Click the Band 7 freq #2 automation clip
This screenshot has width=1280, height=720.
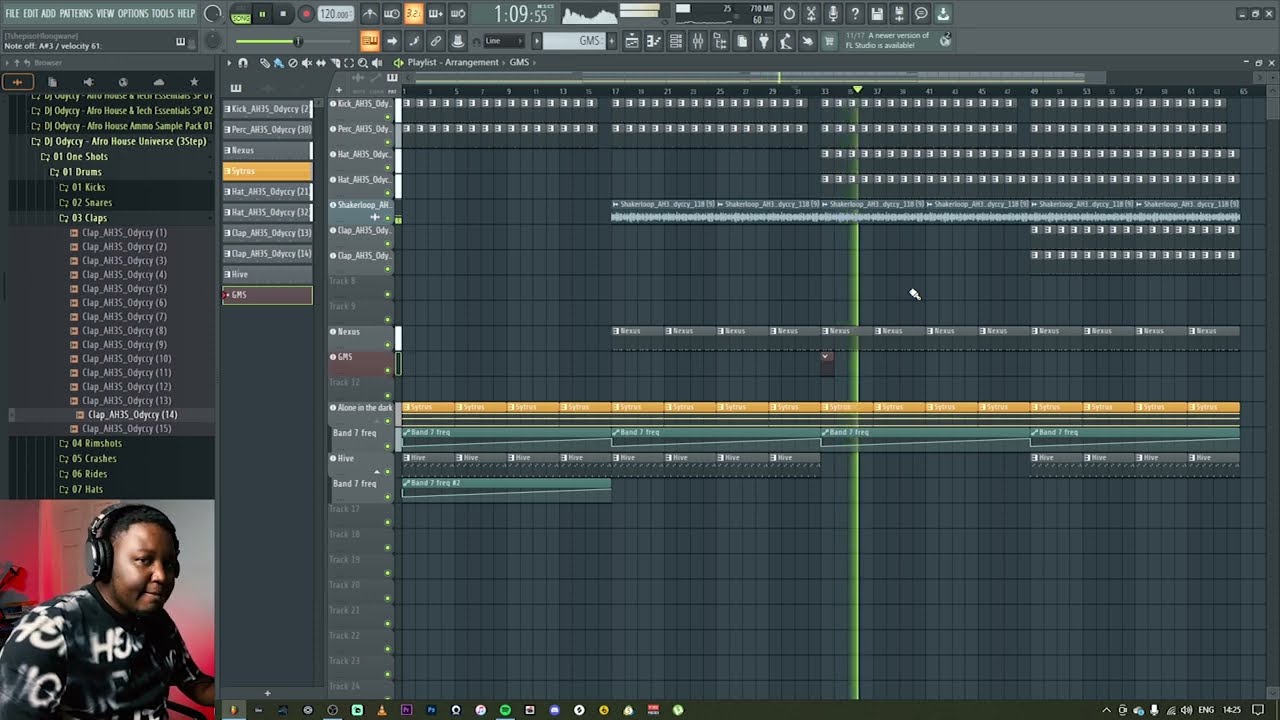pos(506,488)
